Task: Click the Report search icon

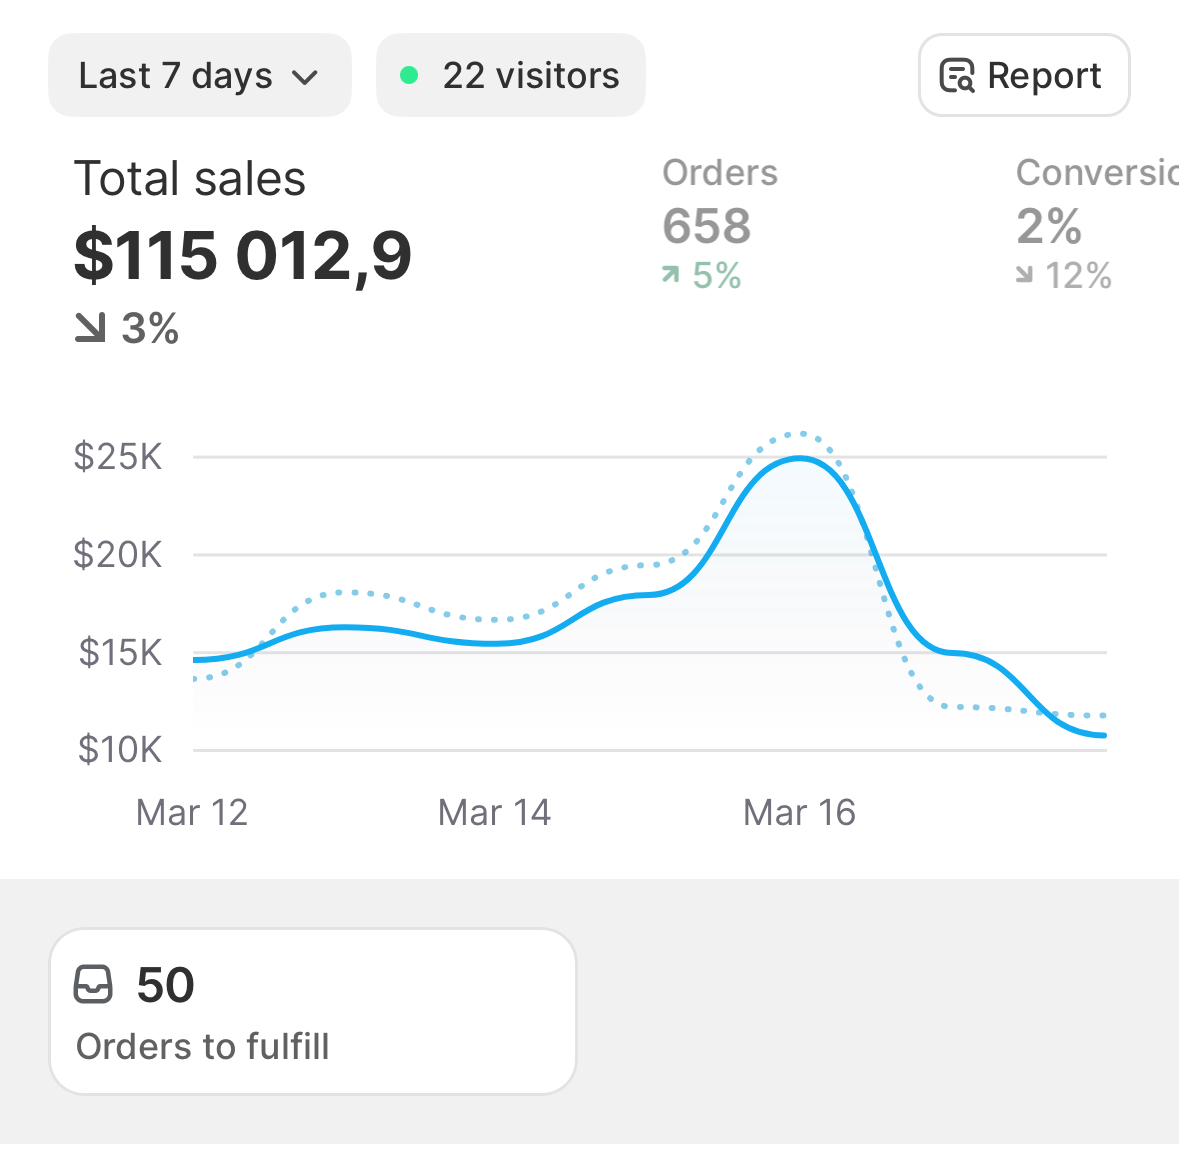Action: tap(957, 76)
